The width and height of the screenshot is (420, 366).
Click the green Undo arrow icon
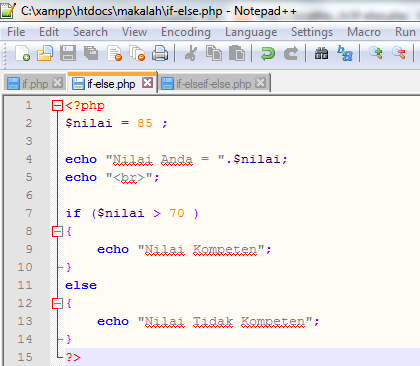(268, 53)
